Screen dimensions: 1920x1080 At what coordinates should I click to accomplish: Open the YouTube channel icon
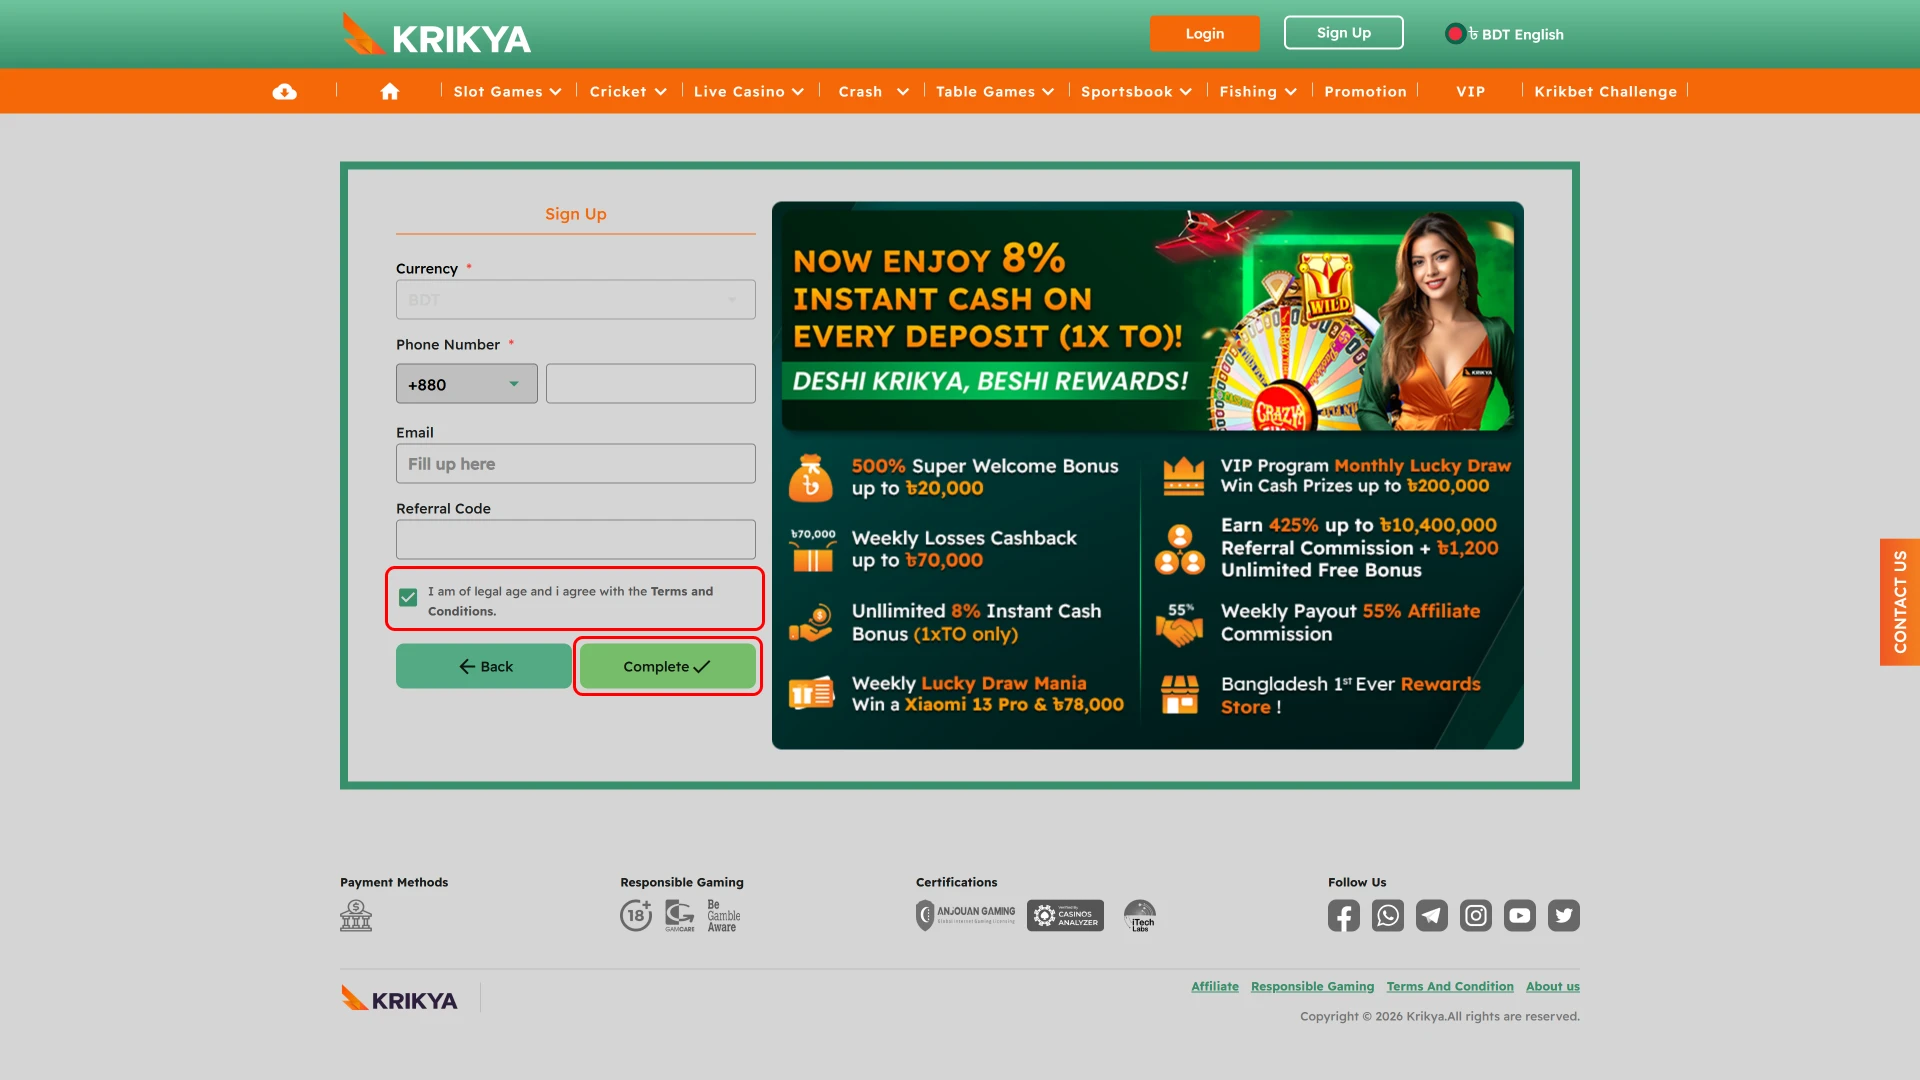point(1520,915)
